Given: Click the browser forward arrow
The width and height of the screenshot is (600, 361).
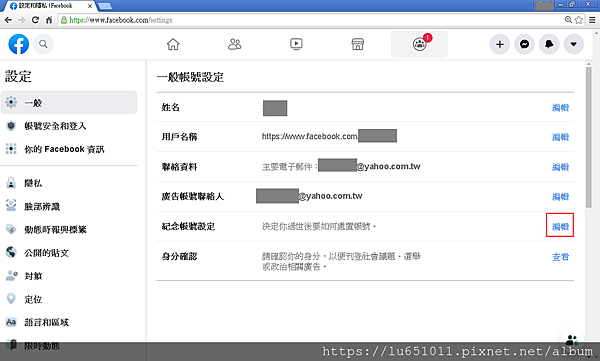Looking at the screenshot, I should coord(22,20).
